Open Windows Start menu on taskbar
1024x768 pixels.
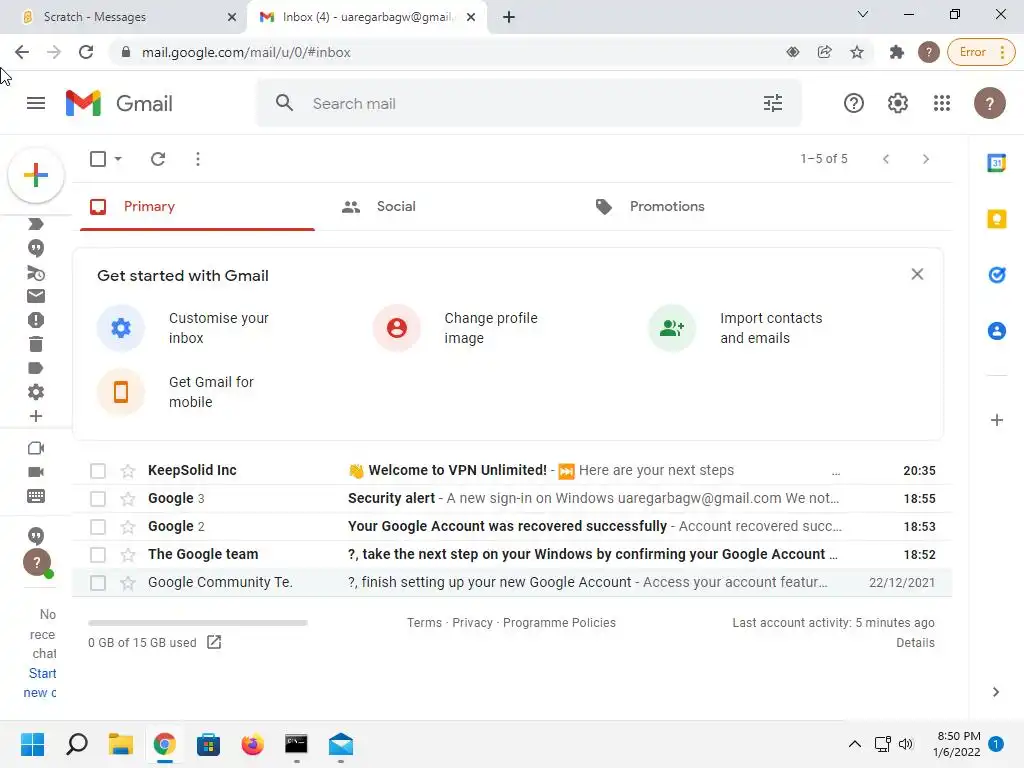coord(32,744)
